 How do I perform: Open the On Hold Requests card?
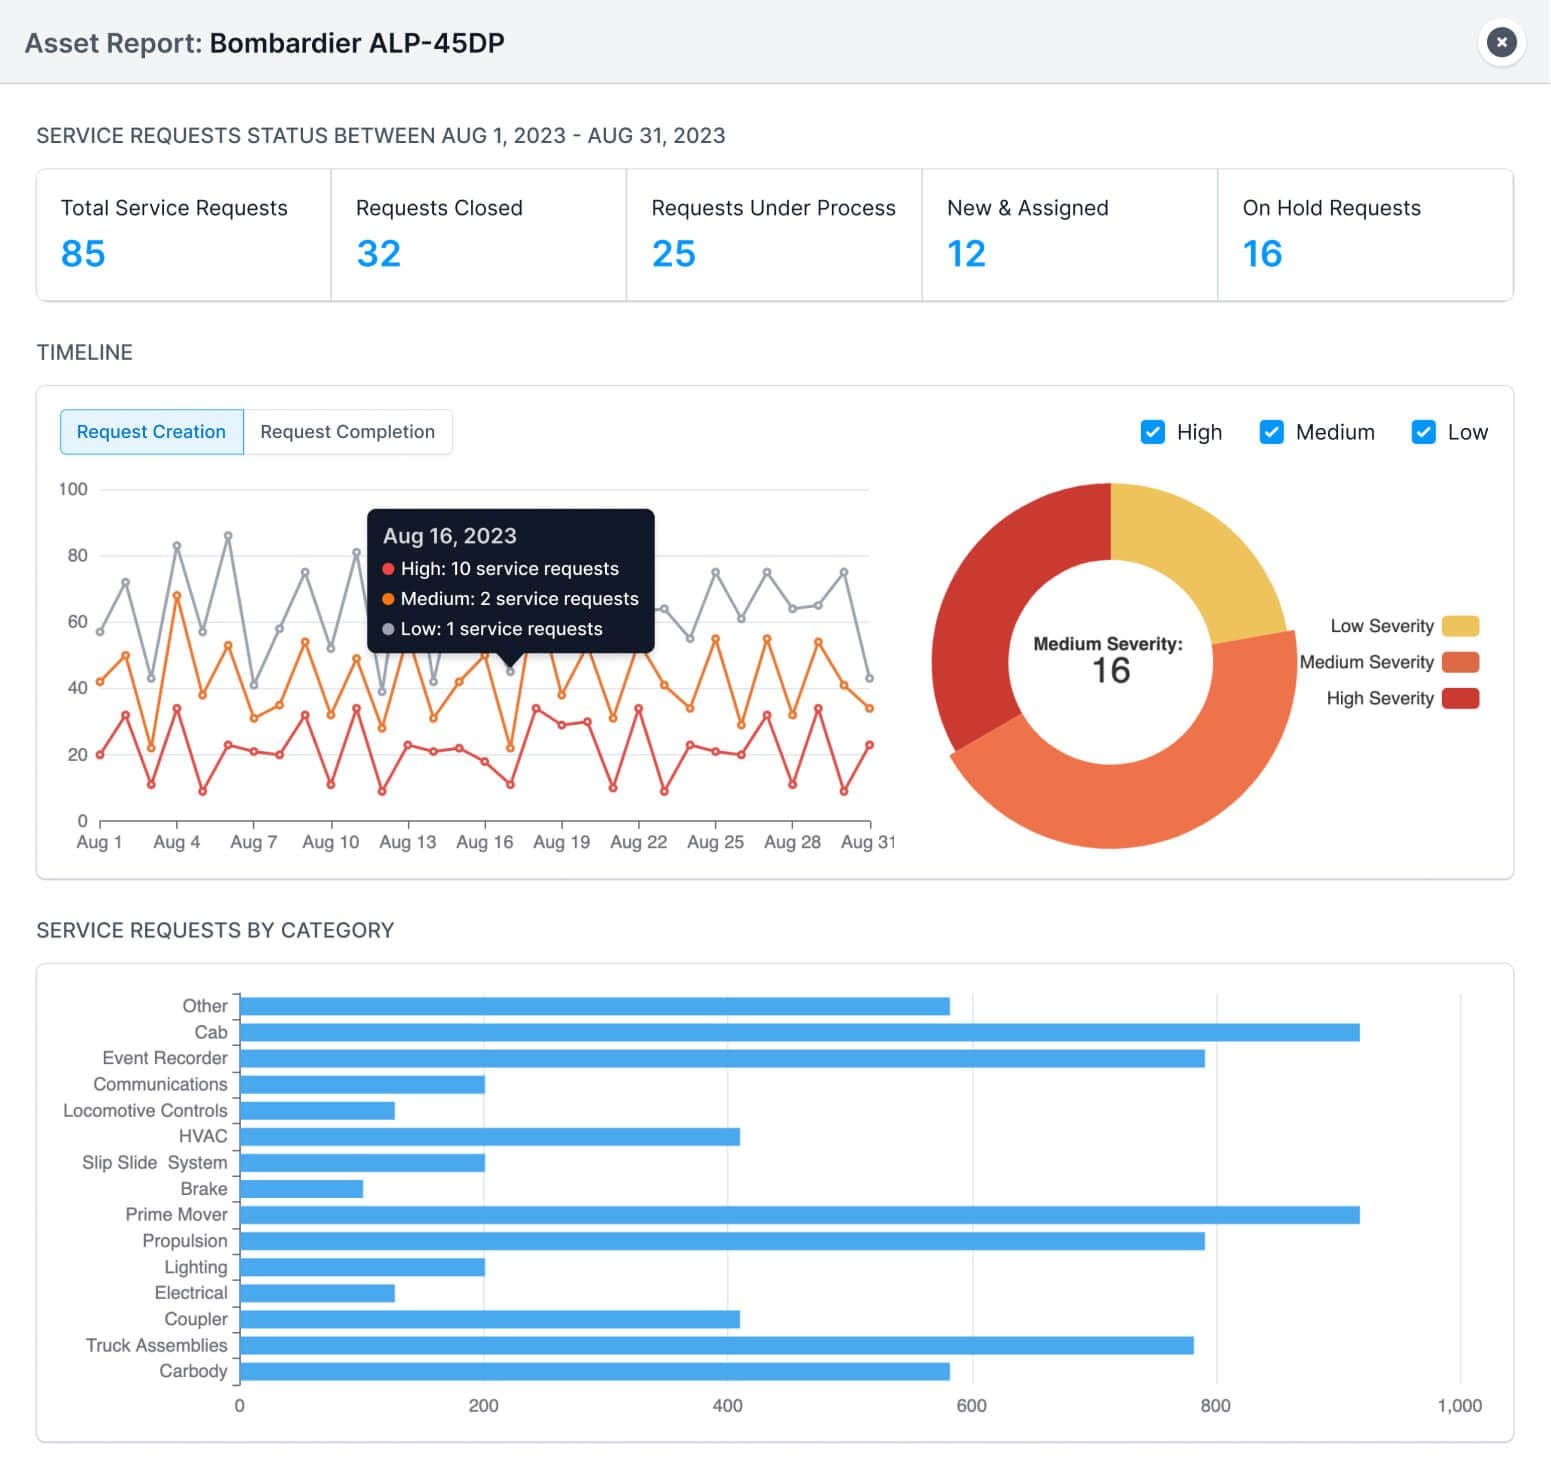point(1365,235)
